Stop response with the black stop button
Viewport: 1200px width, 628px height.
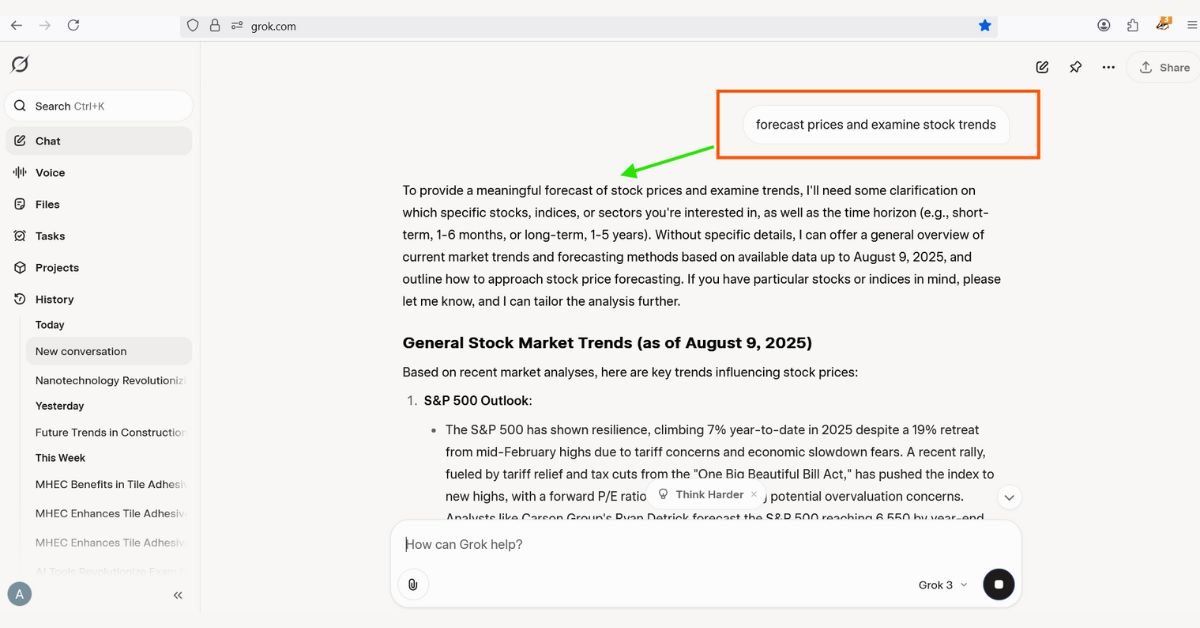[998, 584]
